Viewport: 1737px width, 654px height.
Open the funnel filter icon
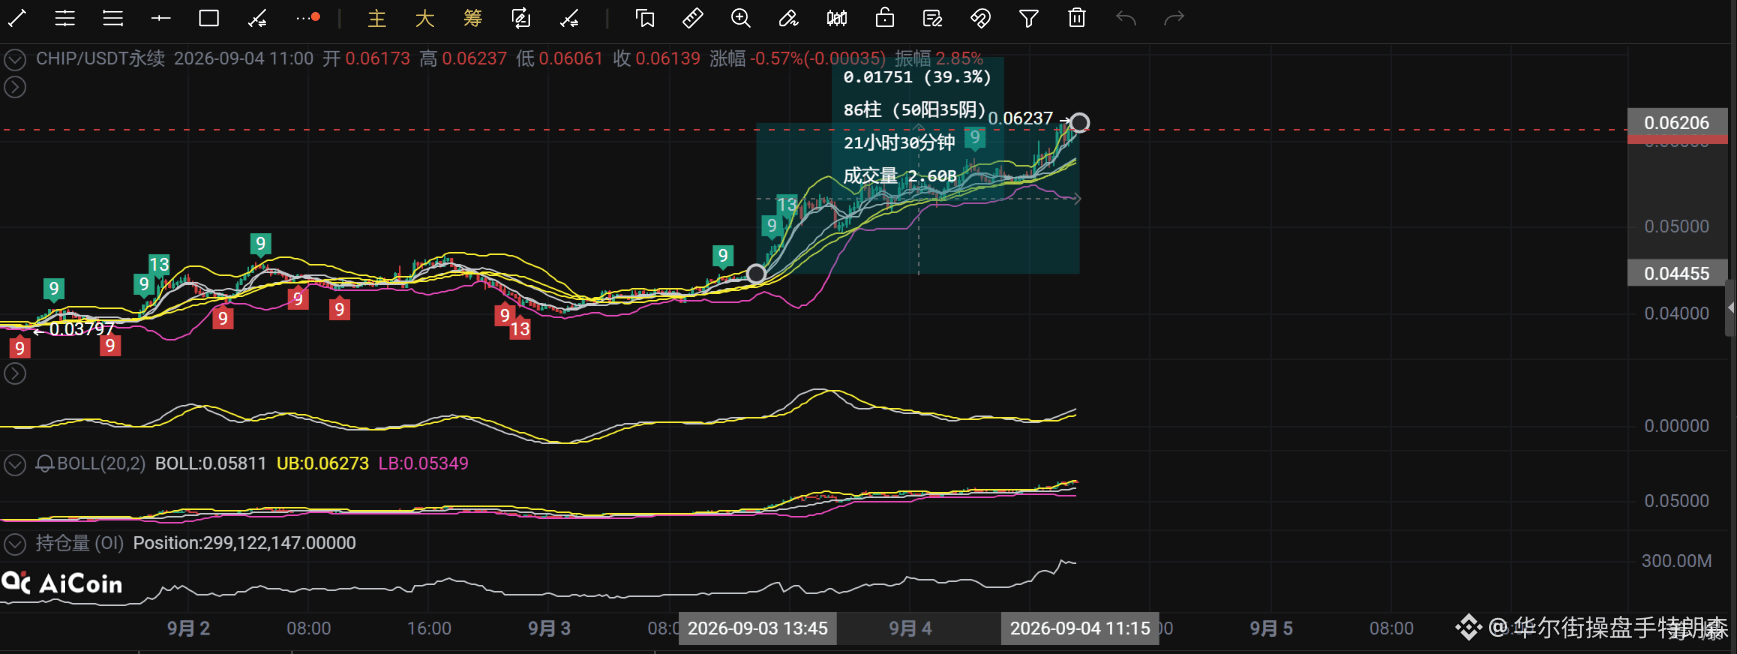1029,18
